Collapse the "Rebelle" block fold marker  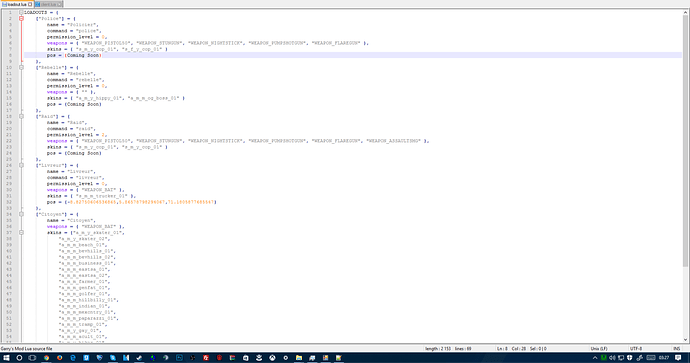21,67
